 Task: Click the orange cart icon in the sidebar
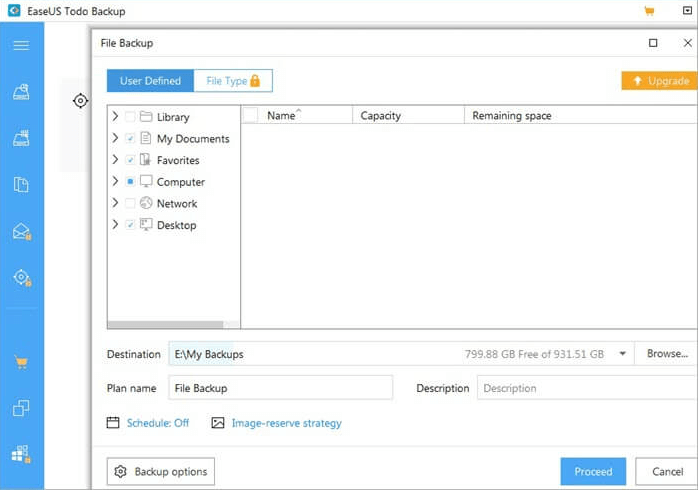[x=21, y=362]
